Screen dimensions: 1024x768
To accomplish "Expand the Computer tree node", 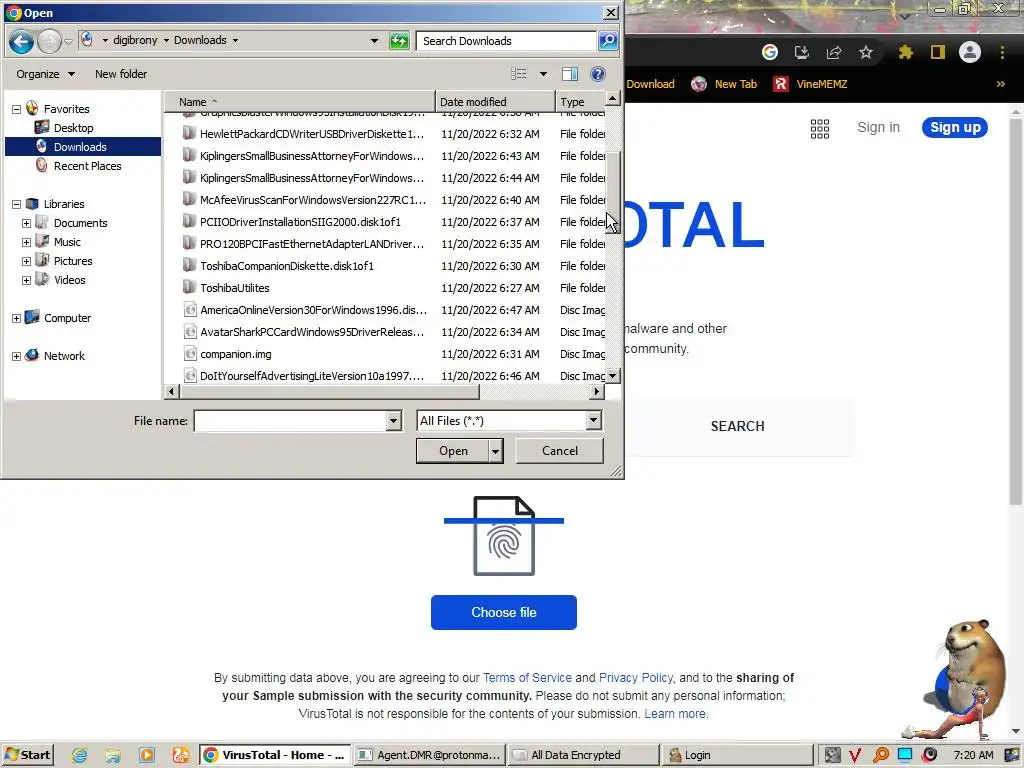I will click(x=16, y=319).
